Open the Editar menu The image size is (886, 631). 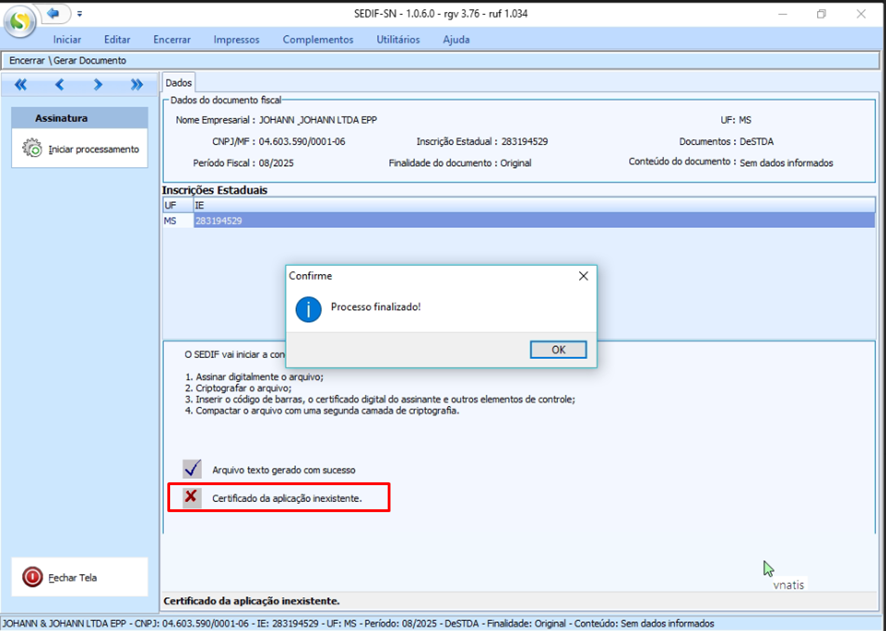117,40
